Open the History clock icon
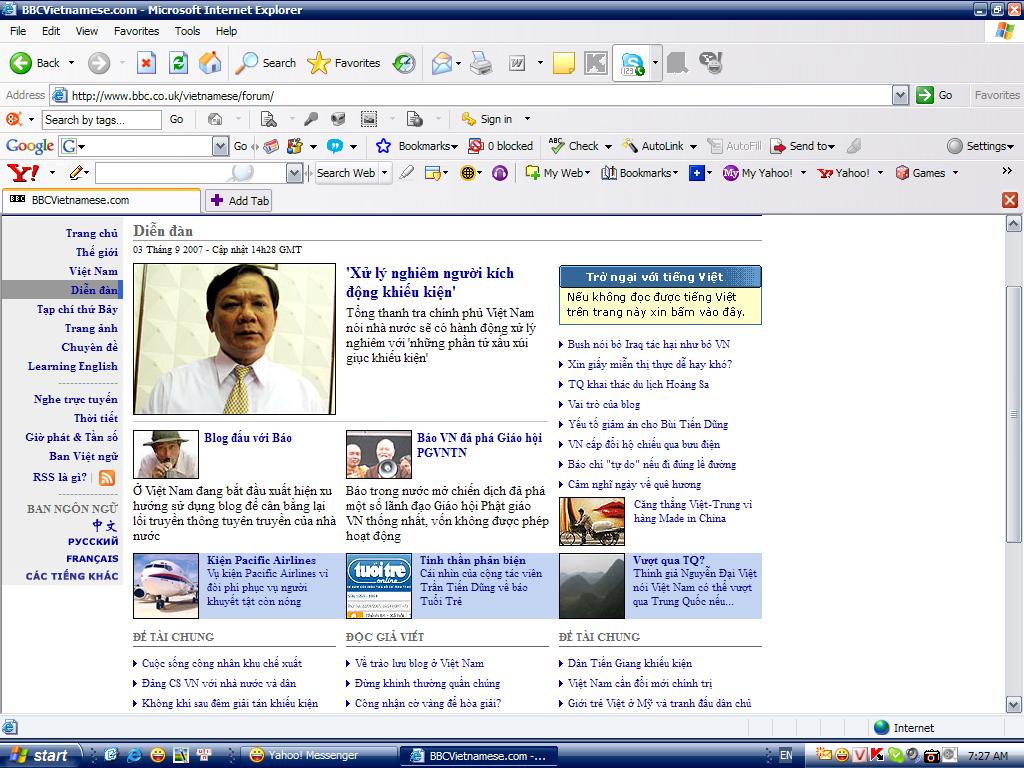Viewport: 1024px width, 768px height. coord(404,63)
